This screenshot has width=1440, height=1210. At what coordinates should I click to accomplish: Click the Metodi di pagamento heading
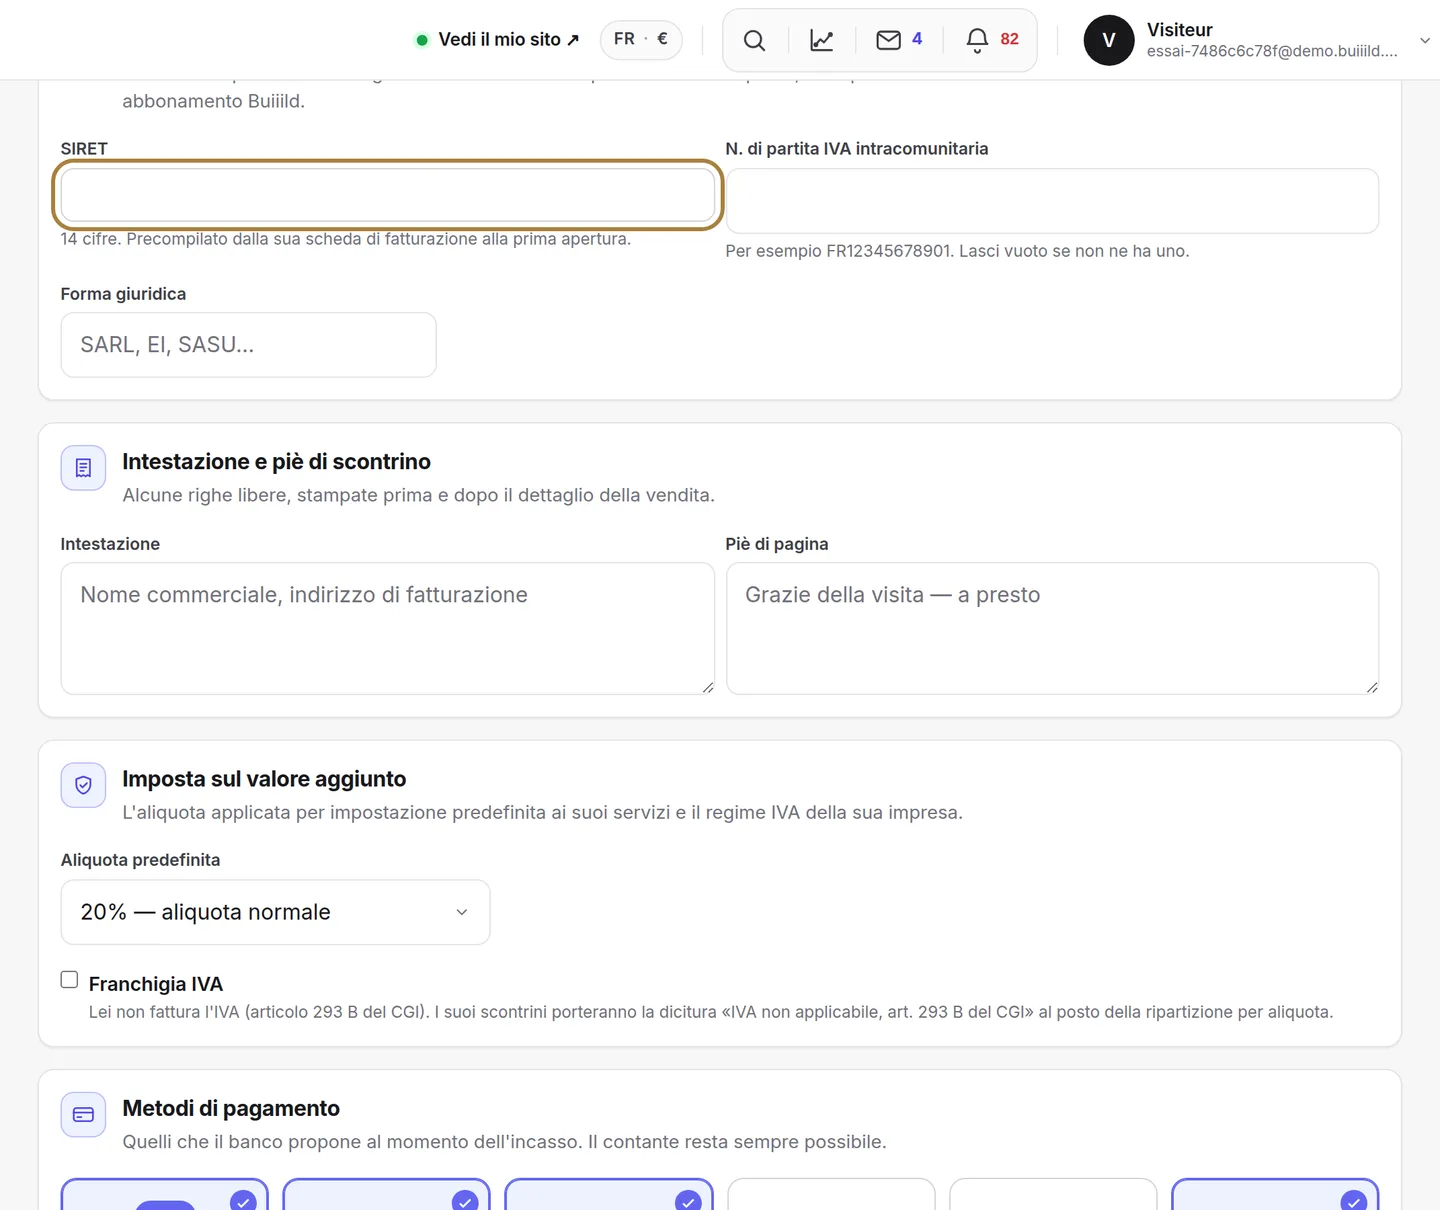pyautogui.click(x=231, y=1108)
